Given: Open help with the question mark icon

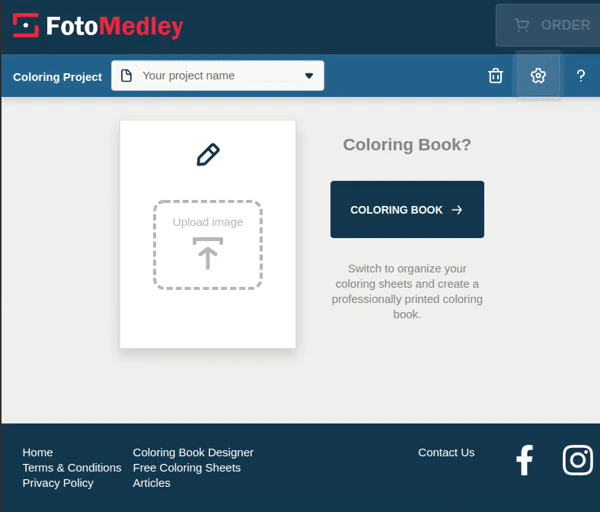Looking at the screenshot, I should coord(580,76).
